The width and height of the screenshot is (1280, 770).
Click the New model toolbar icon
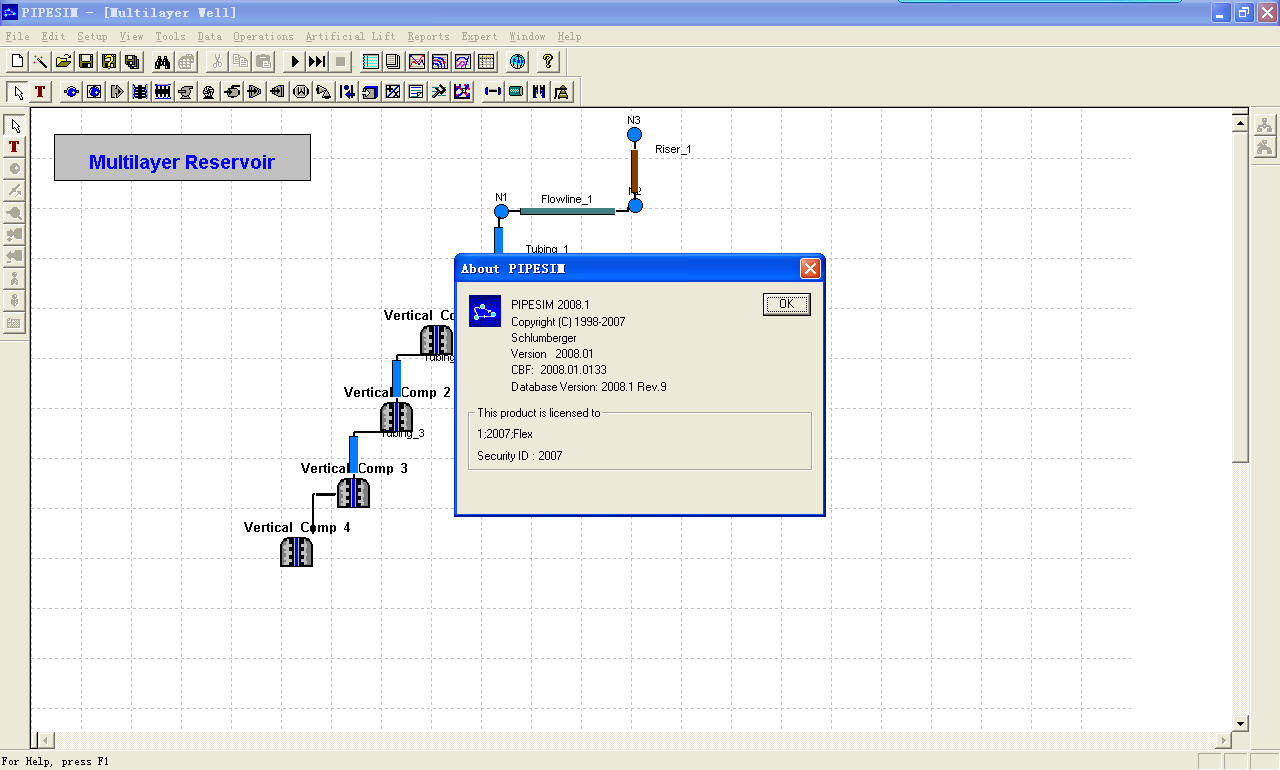pos(17,61)
